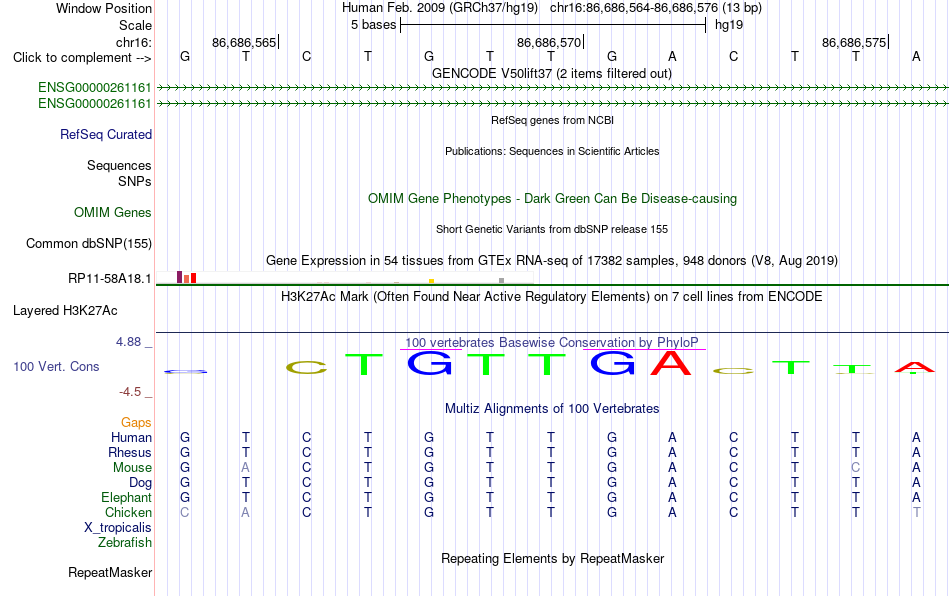
Task: Click the 'Click to complement -->' label
Action: point(82,58)
